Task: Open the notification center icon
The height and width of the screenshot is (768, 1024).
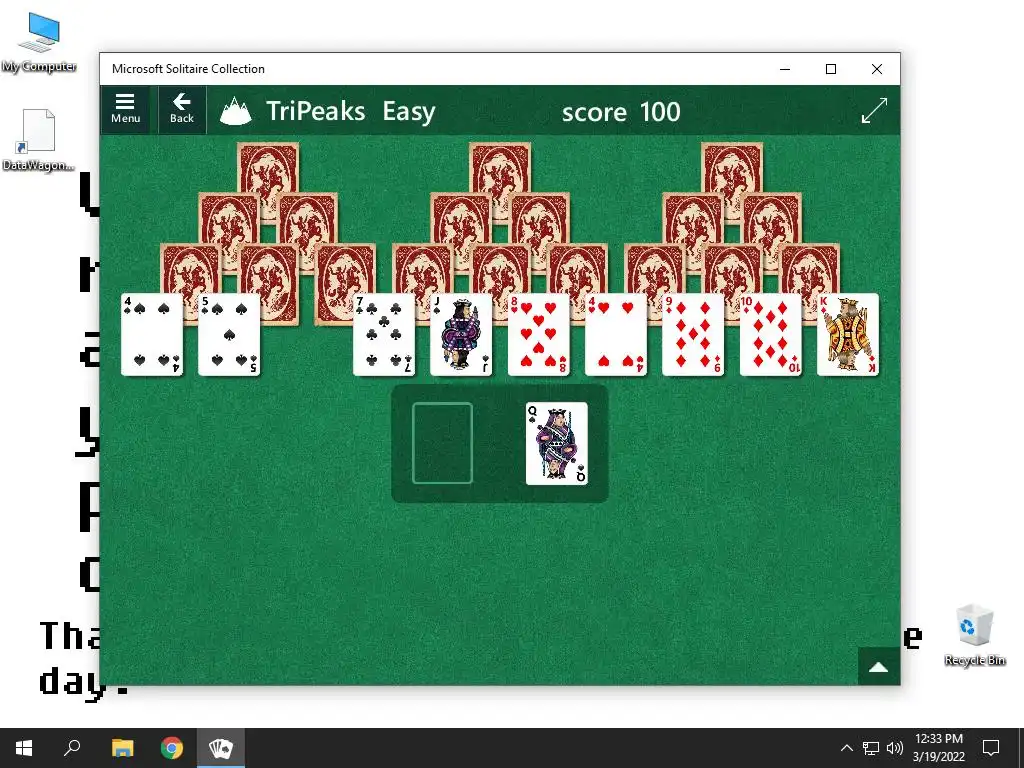Action: coord(991,748)
